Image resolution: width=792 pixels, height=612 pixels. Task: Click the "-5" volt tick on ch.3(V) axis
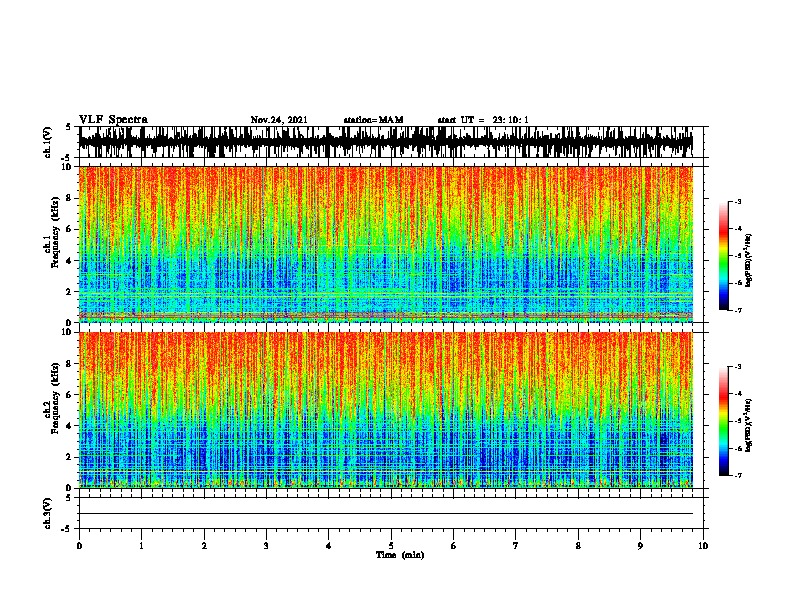click(67, 529)
